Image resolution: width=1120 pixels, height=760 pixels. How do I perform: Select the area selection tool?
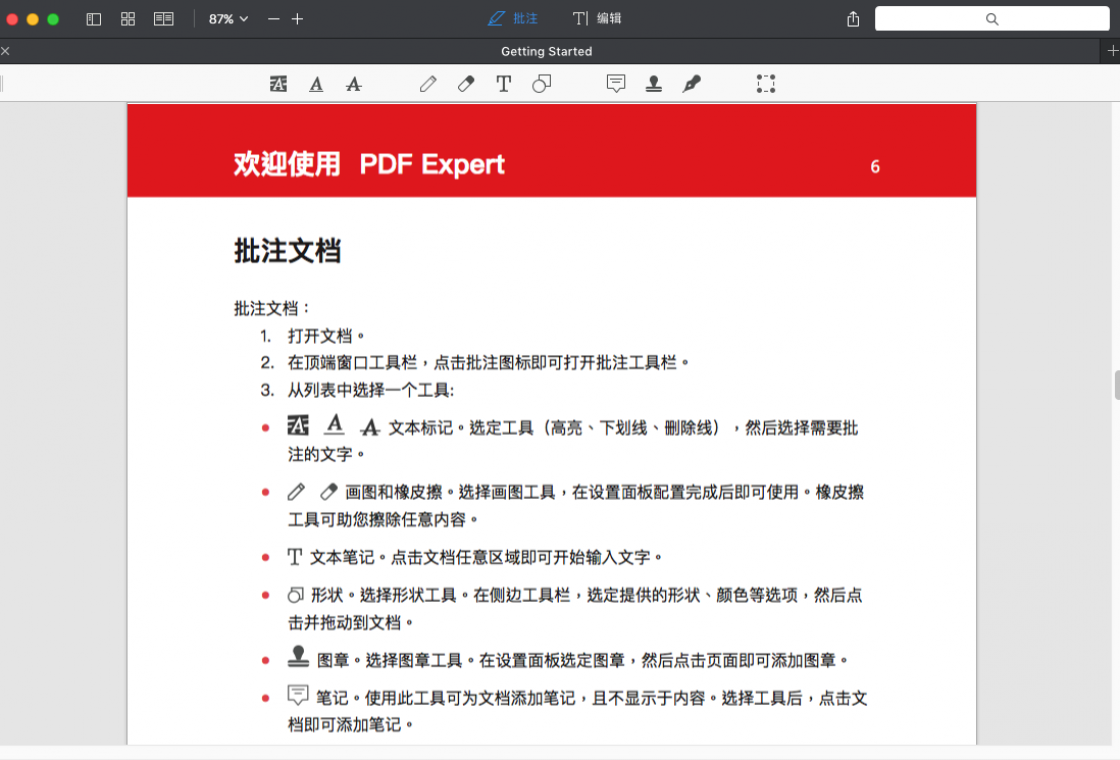tap(766, 84)
